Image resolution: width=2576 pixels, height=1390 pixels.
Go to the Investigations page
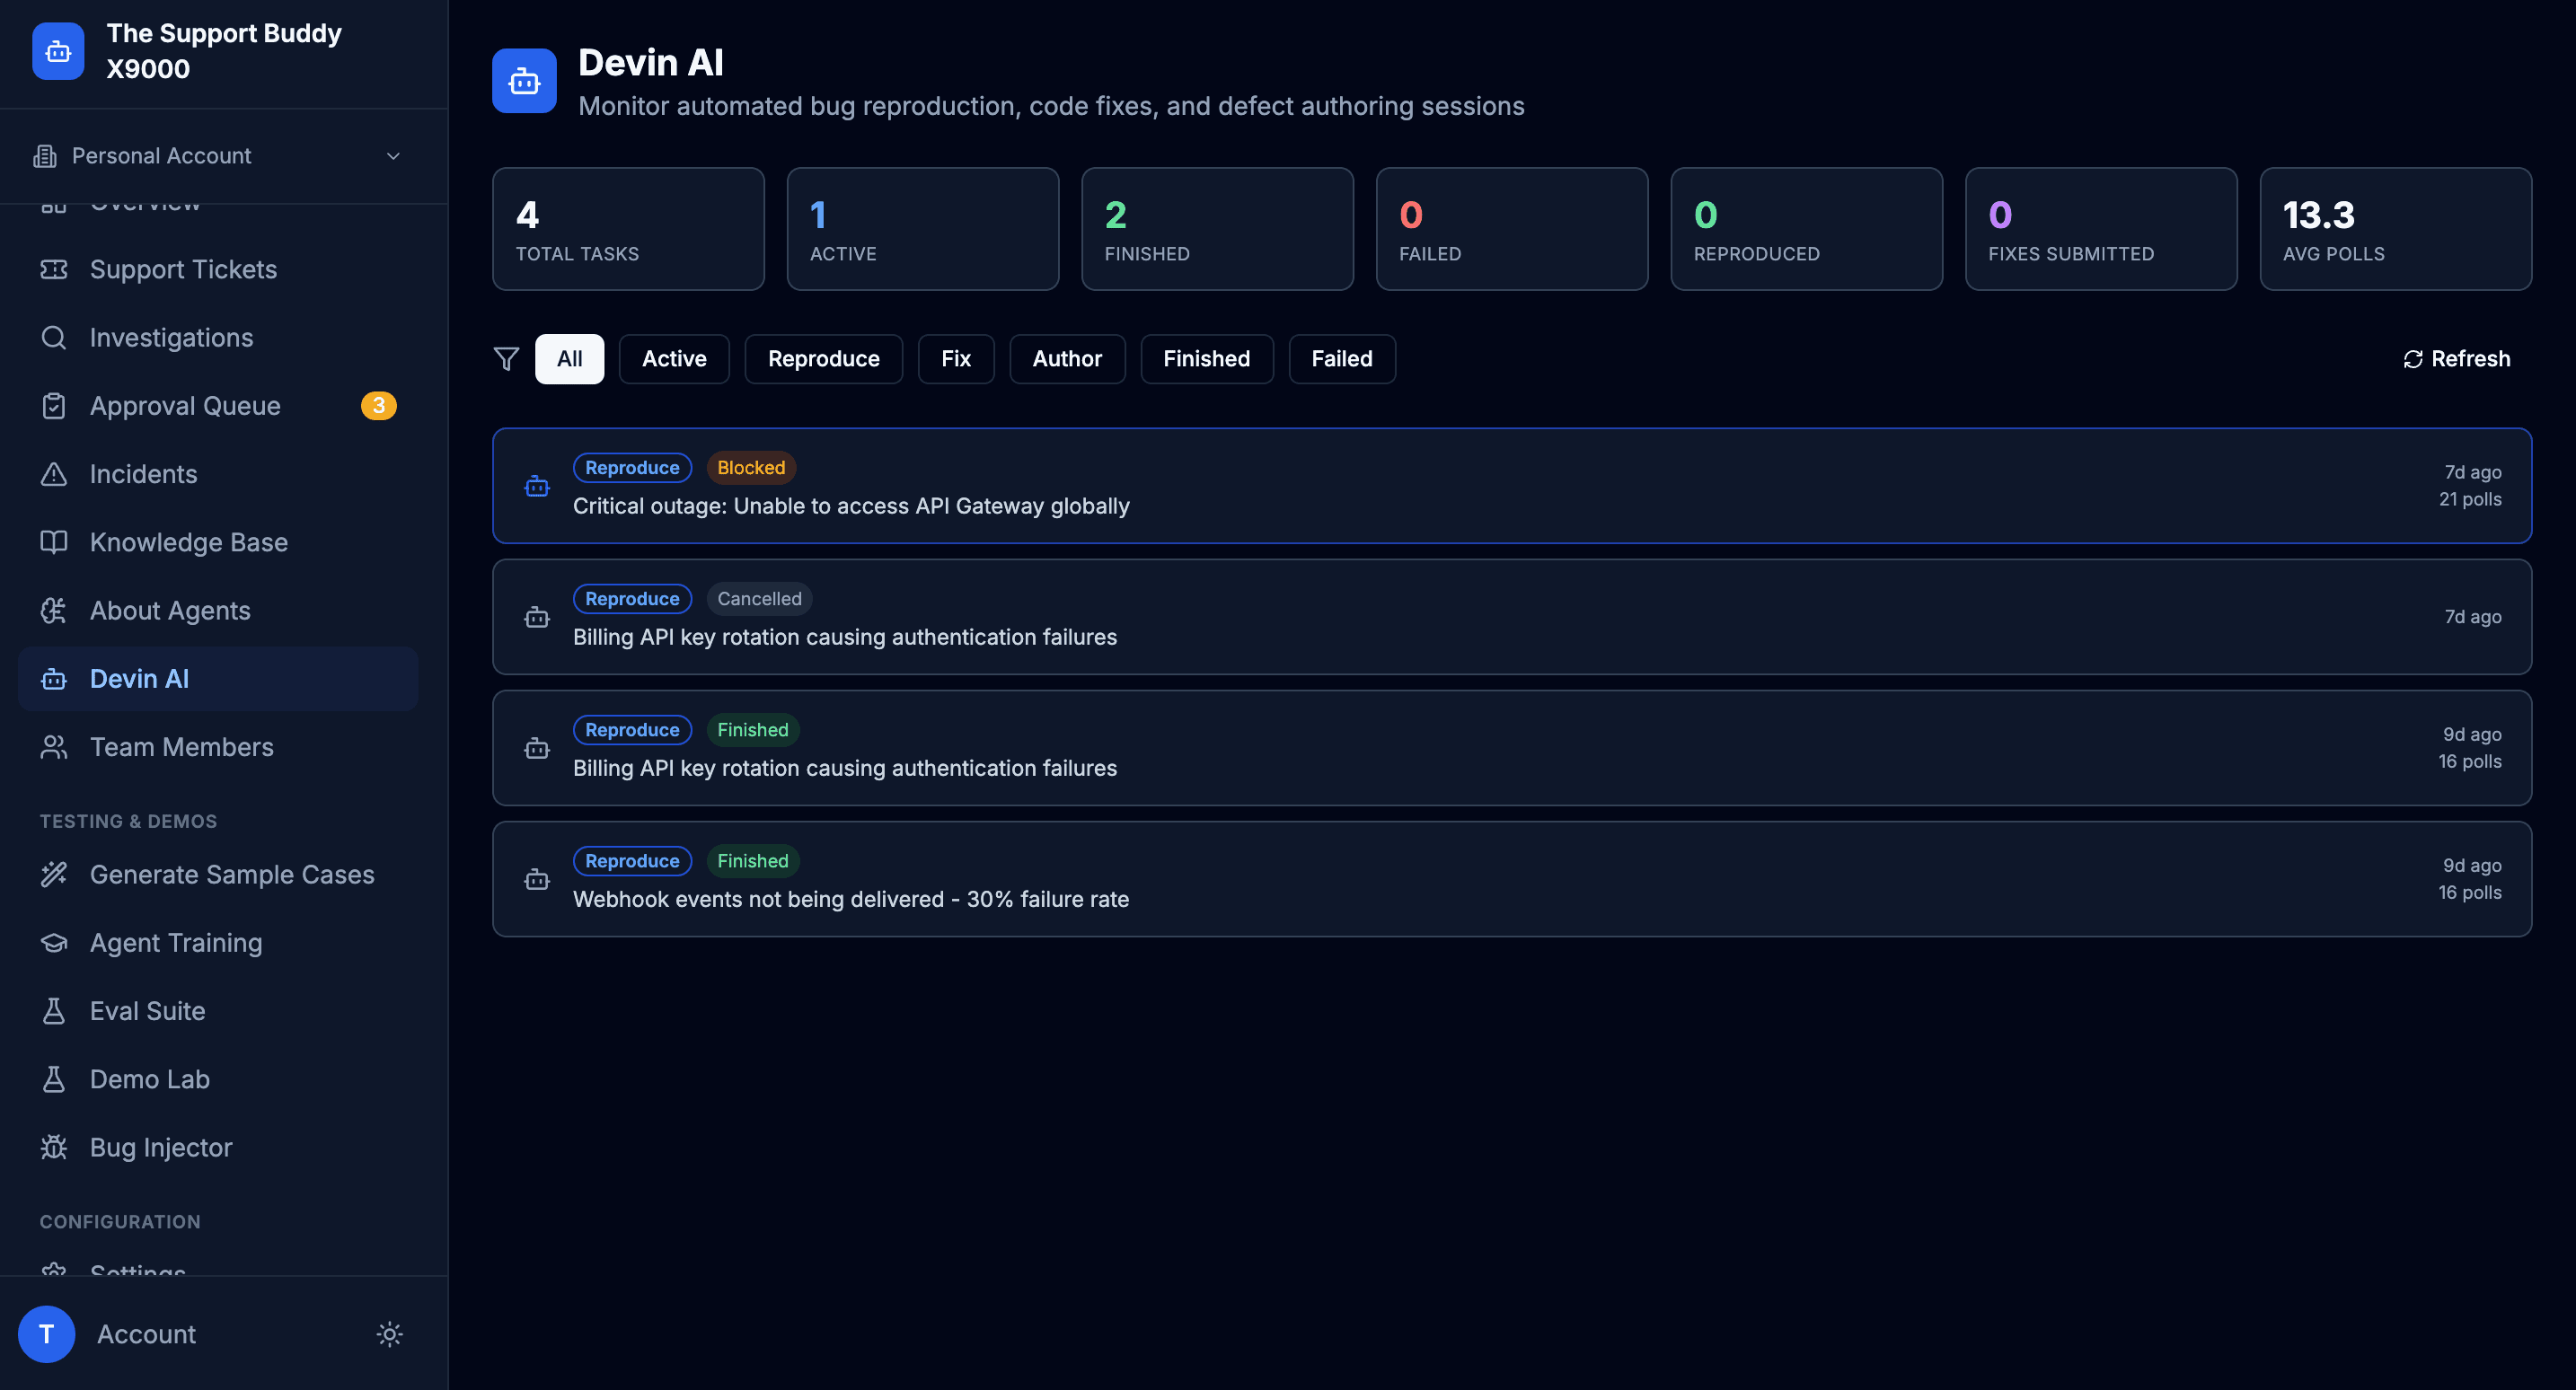218,338
